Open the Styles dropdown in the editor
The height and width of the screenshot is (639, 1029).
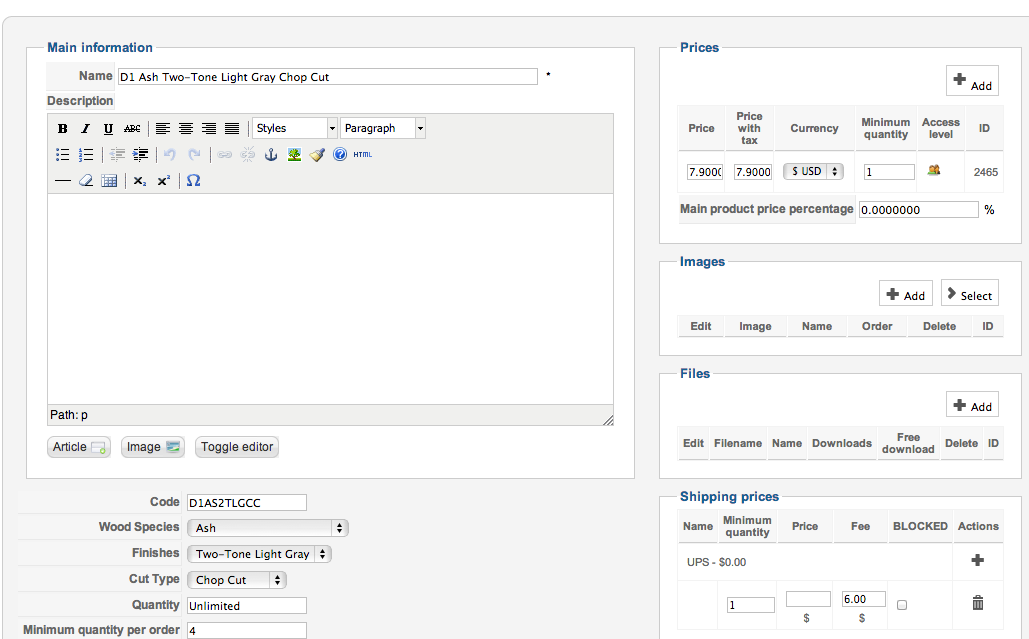tap(295, 128)
